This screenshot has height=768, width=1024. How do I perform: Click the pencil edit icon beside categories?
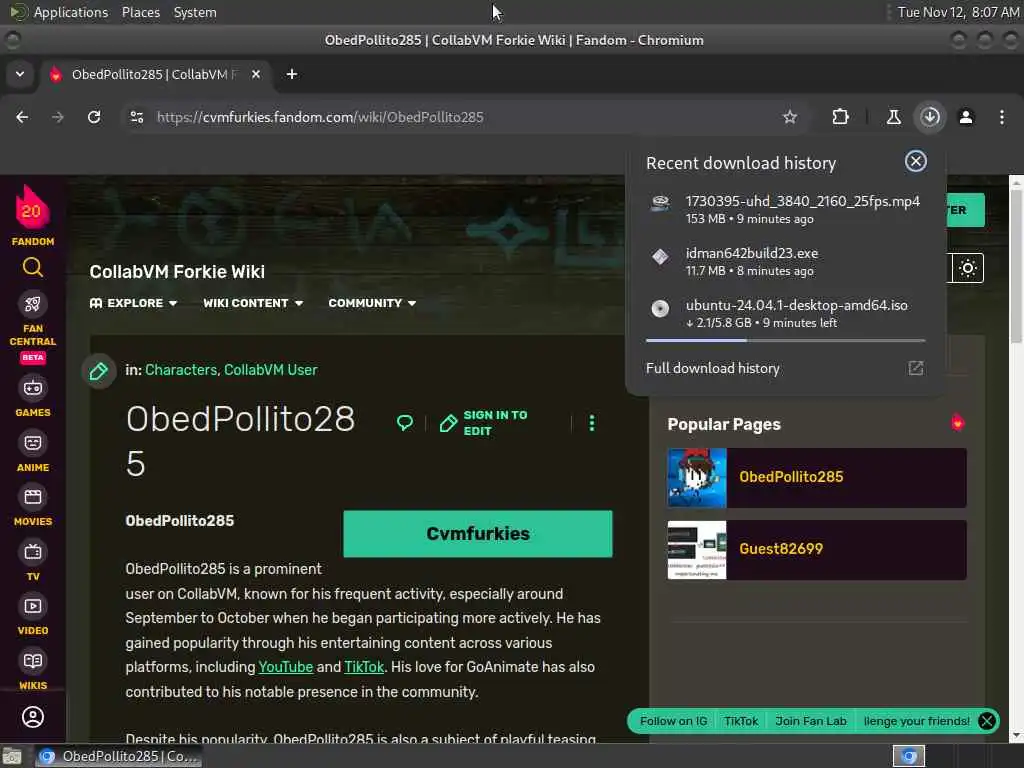99,371
